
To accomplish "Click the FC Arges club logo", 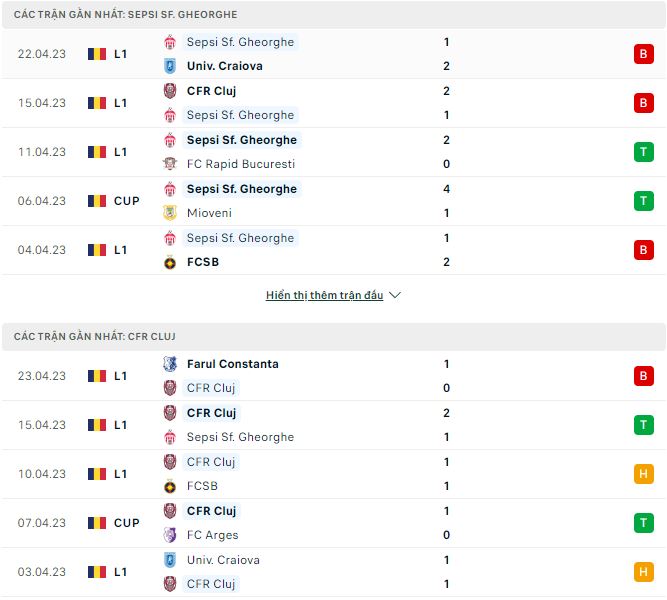I will click(x=170, y=535).
